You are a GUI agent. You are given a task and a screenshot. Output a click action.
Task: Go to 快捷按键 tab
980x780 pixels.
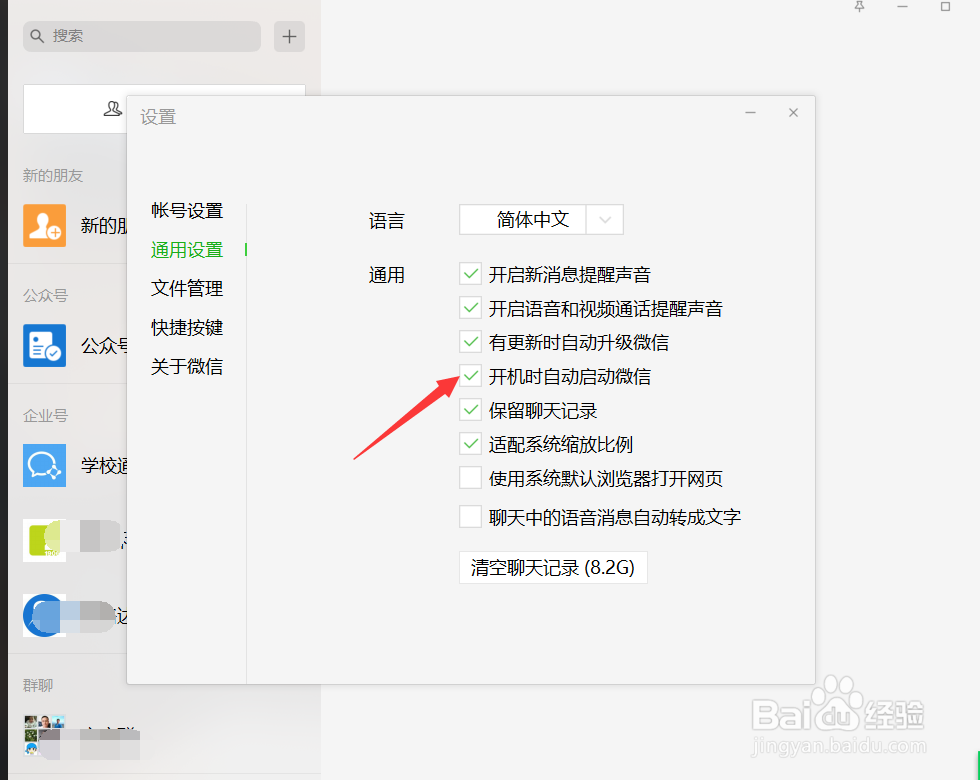[187, 328]
